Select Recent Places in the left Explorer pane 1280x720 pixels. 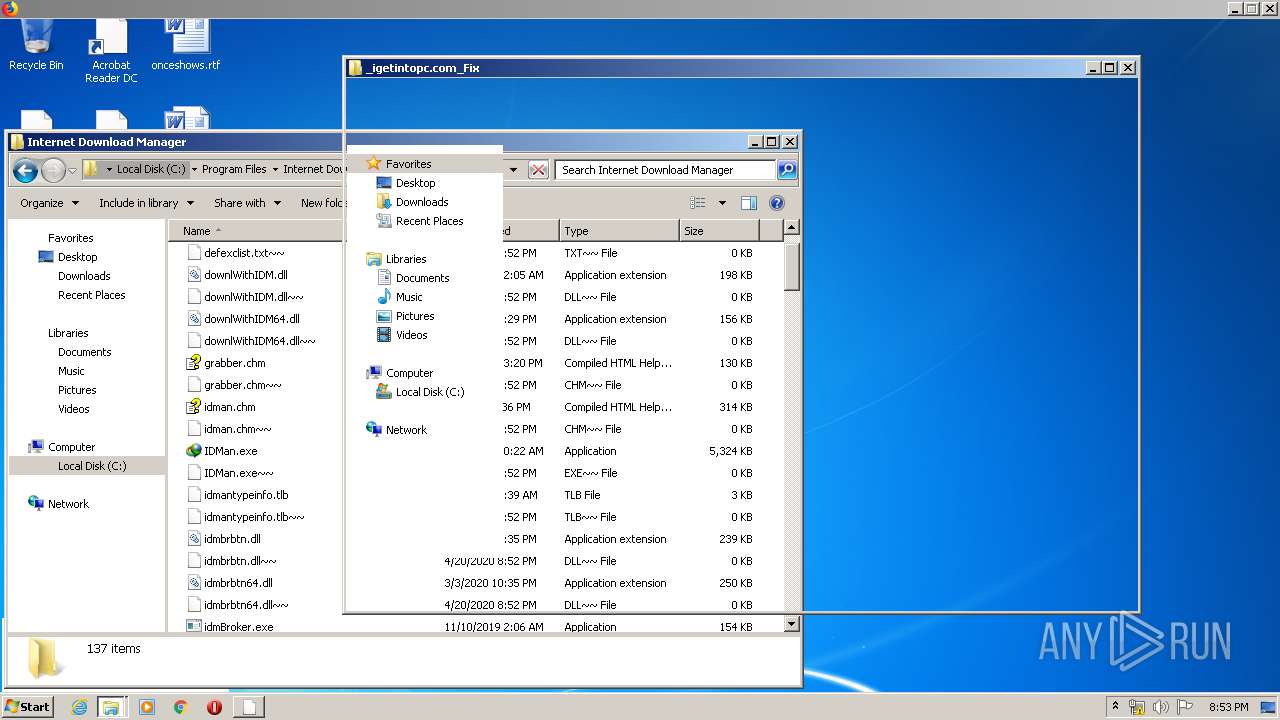click(x=91, y=295)
